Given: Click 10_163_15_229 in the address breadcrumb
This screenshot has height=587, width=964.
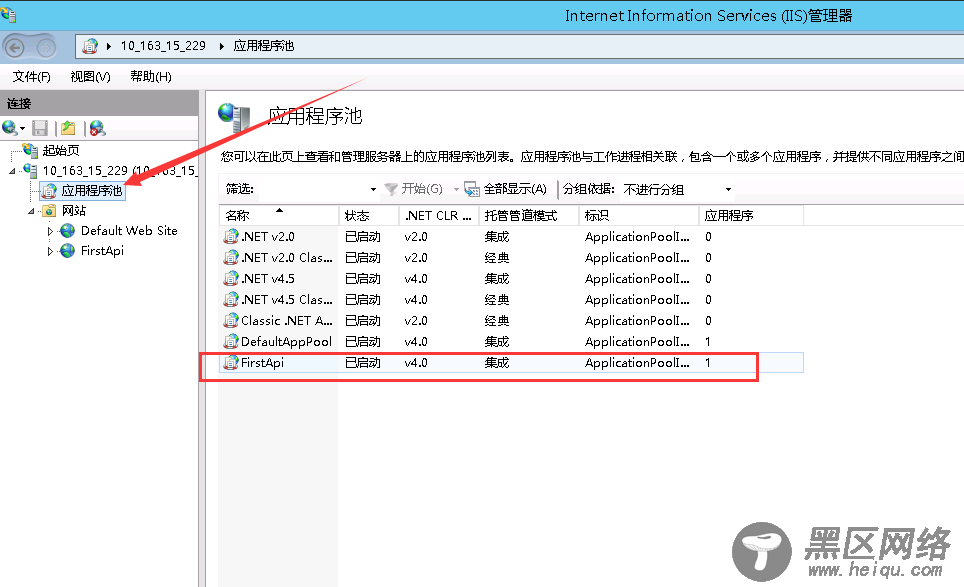Looking at the screenshot, I should pyautogui.click(x=163, y=46).
